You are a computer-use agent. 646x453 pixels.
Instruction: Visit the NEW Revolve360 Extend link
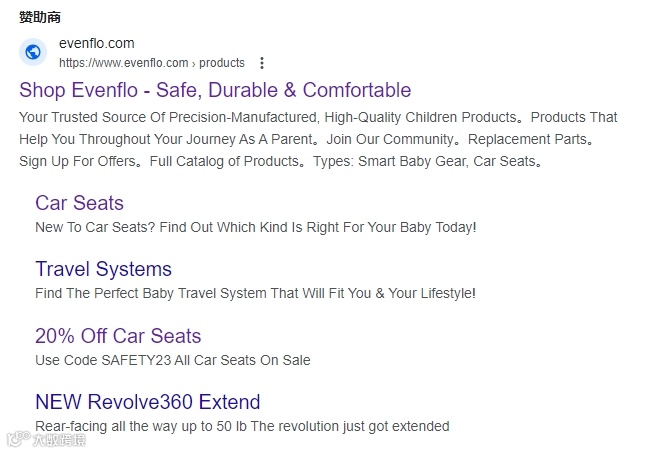[x=147, y=402]
